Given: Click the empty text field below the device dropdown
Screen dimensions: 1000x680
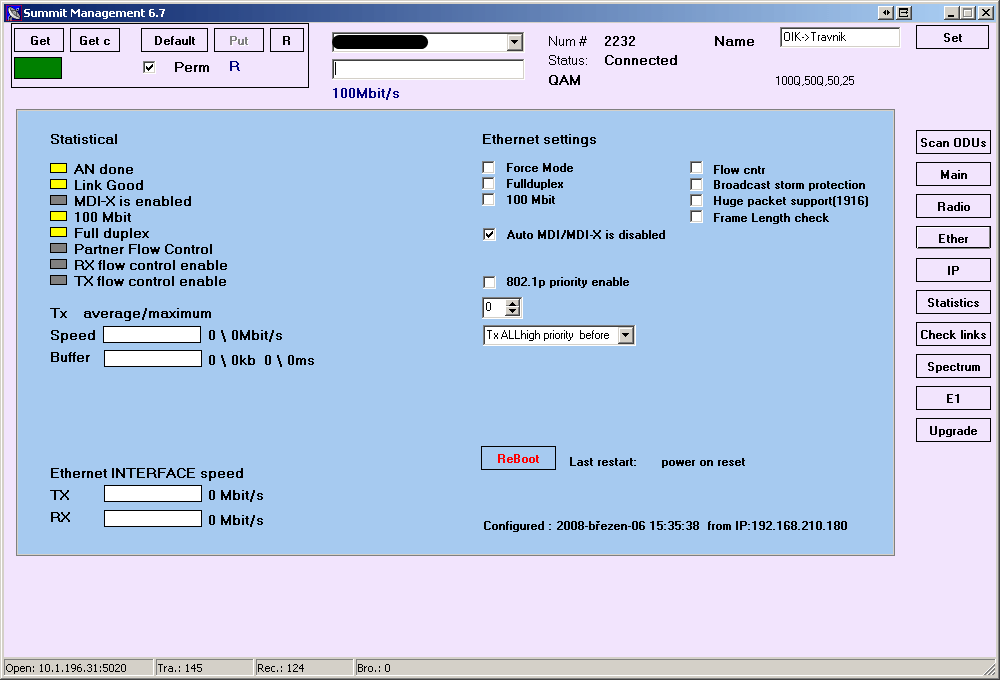Looking at the screenshot, I should (428, 69).
